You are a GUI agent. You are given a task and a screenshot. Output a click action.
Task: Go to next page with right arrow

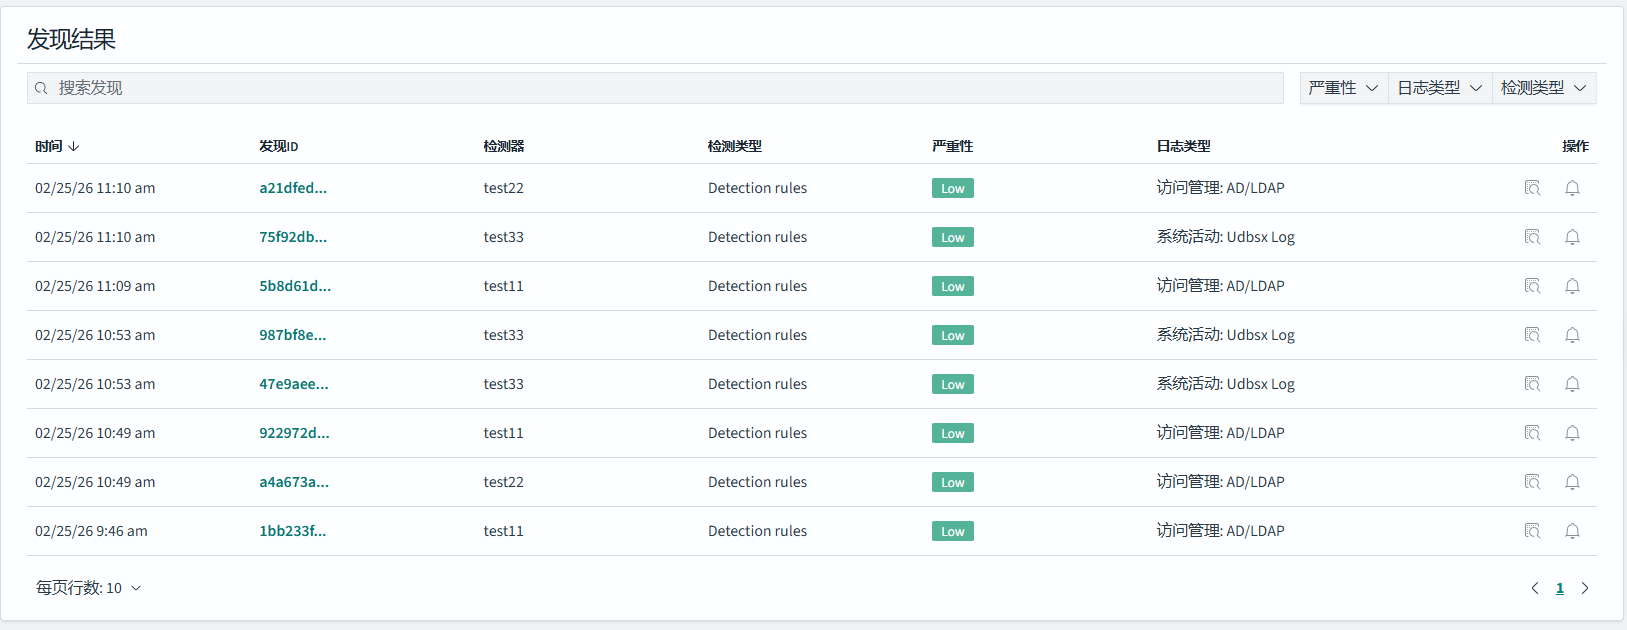1585,588
